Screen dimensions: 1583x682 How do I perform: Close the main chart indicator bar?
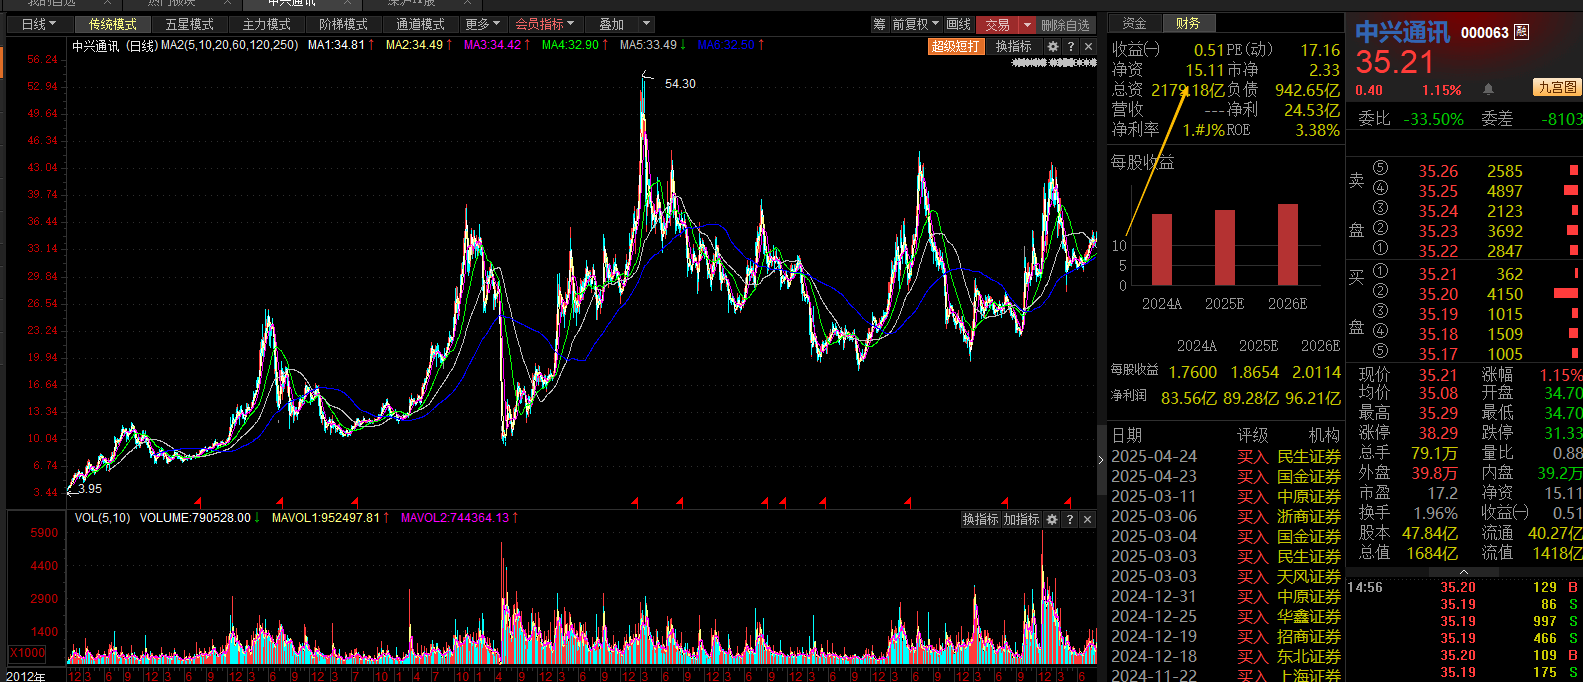coord(1089,47)
